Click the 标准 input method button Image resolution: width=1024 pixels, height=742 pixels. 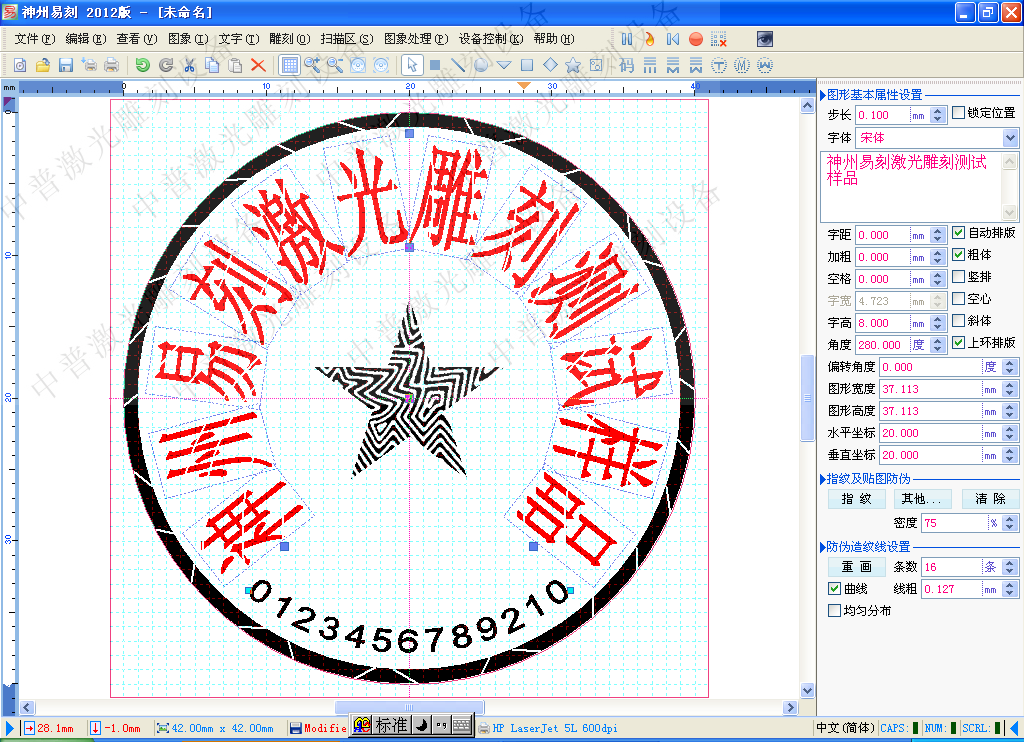391,725
